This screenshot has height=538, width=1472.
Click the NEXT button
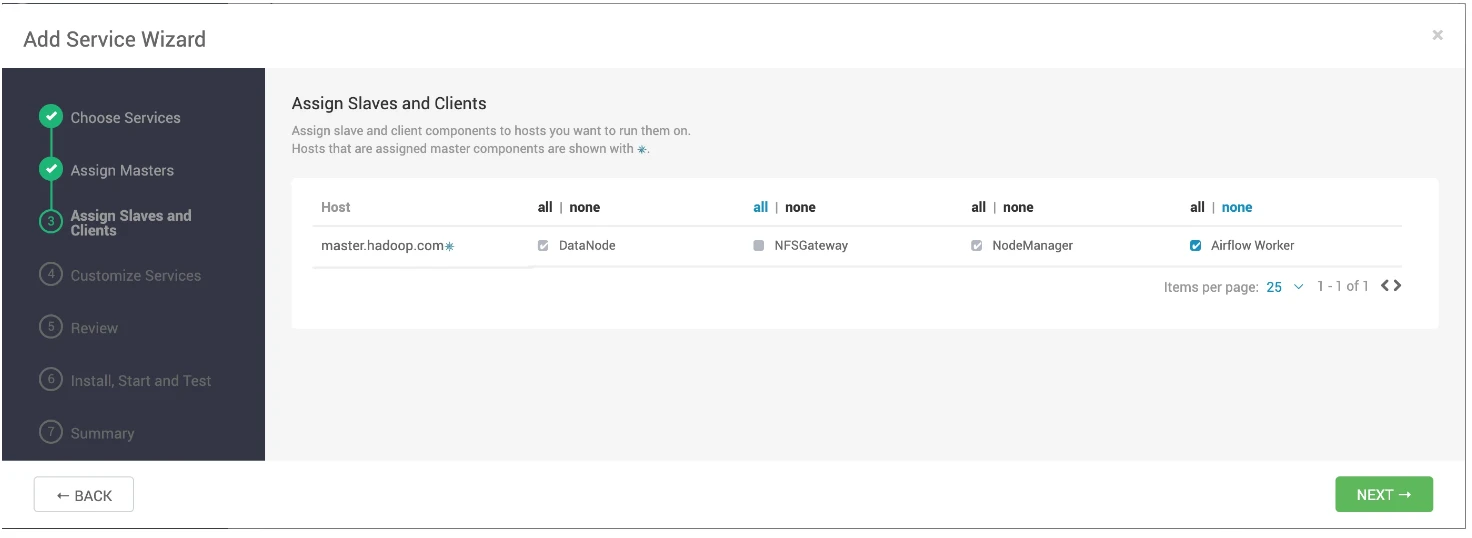(1384, 494)
